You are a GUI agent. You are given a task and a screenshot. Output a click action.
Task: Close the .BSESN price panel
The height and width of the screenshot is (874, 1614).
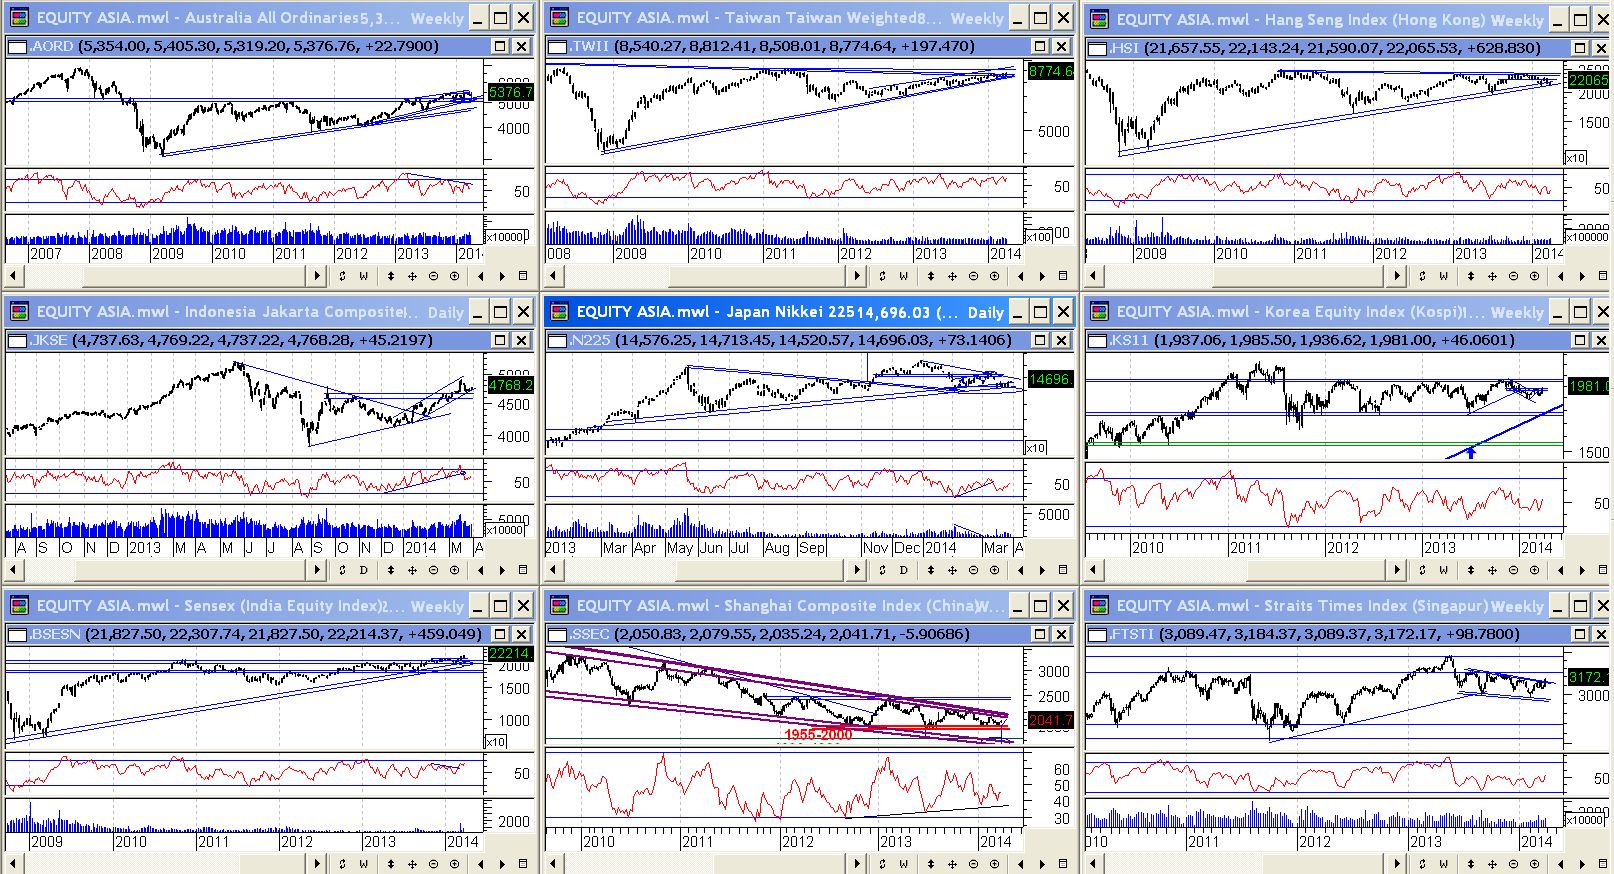521,634
